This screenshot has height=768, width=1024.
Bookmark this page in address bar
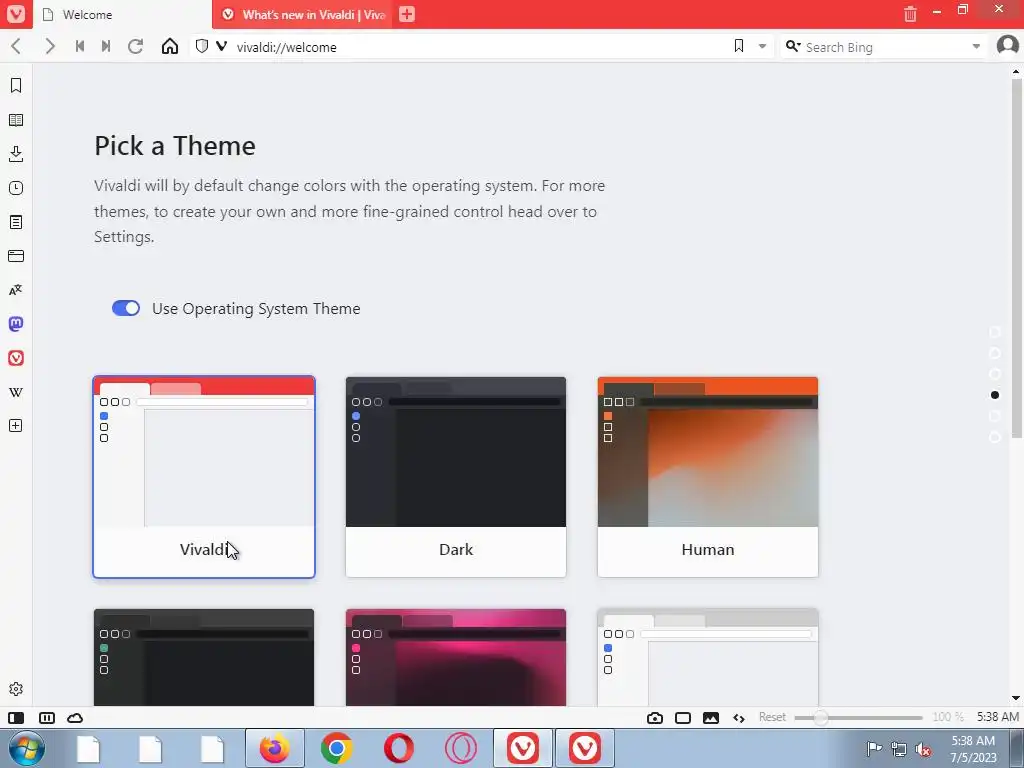(x=739, y=46)
